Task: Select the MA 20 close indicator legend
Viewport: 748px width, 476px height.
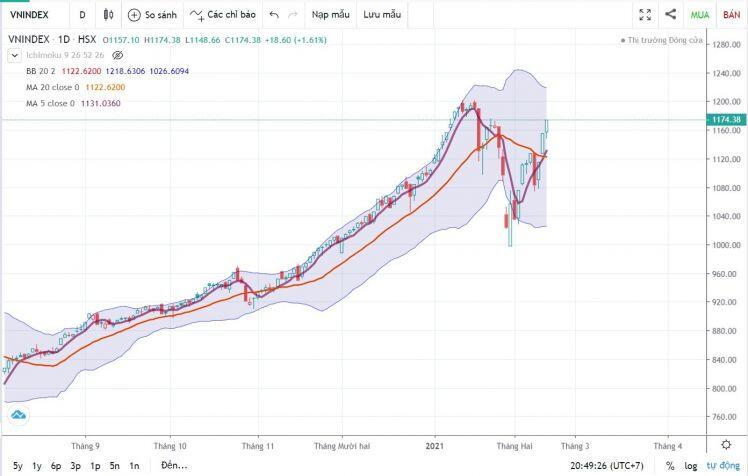Action: tap(52, 87)
